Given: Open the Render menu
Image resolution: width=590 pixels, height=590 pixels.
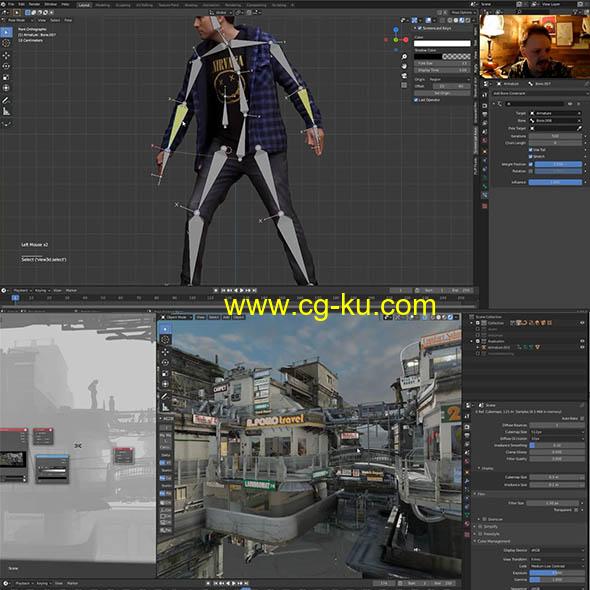Looking at the screenshot, I should tap(34, 5).
